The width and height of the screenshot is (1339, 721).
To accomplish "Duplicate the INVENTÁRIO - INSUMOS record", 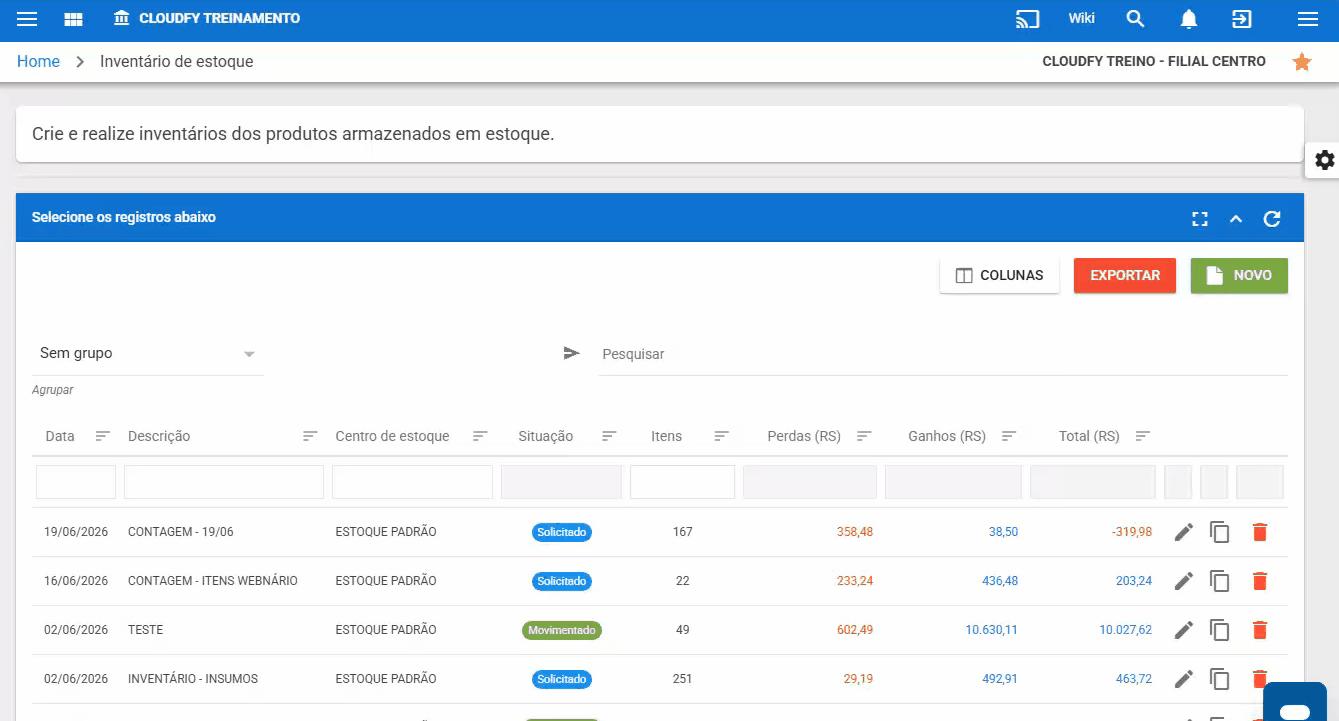I will coord(1220,679).
